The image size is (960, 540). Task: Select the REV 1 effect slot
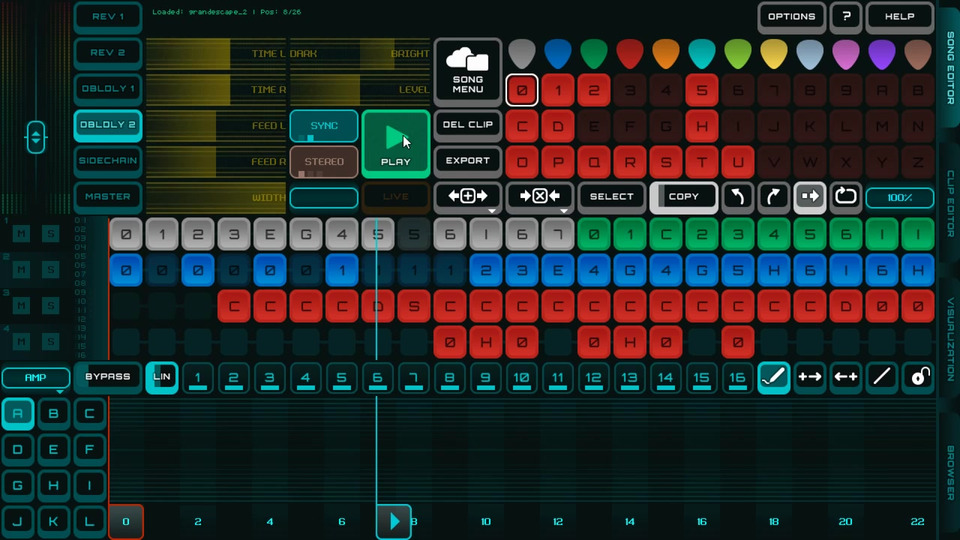click(x=108, y=17)
